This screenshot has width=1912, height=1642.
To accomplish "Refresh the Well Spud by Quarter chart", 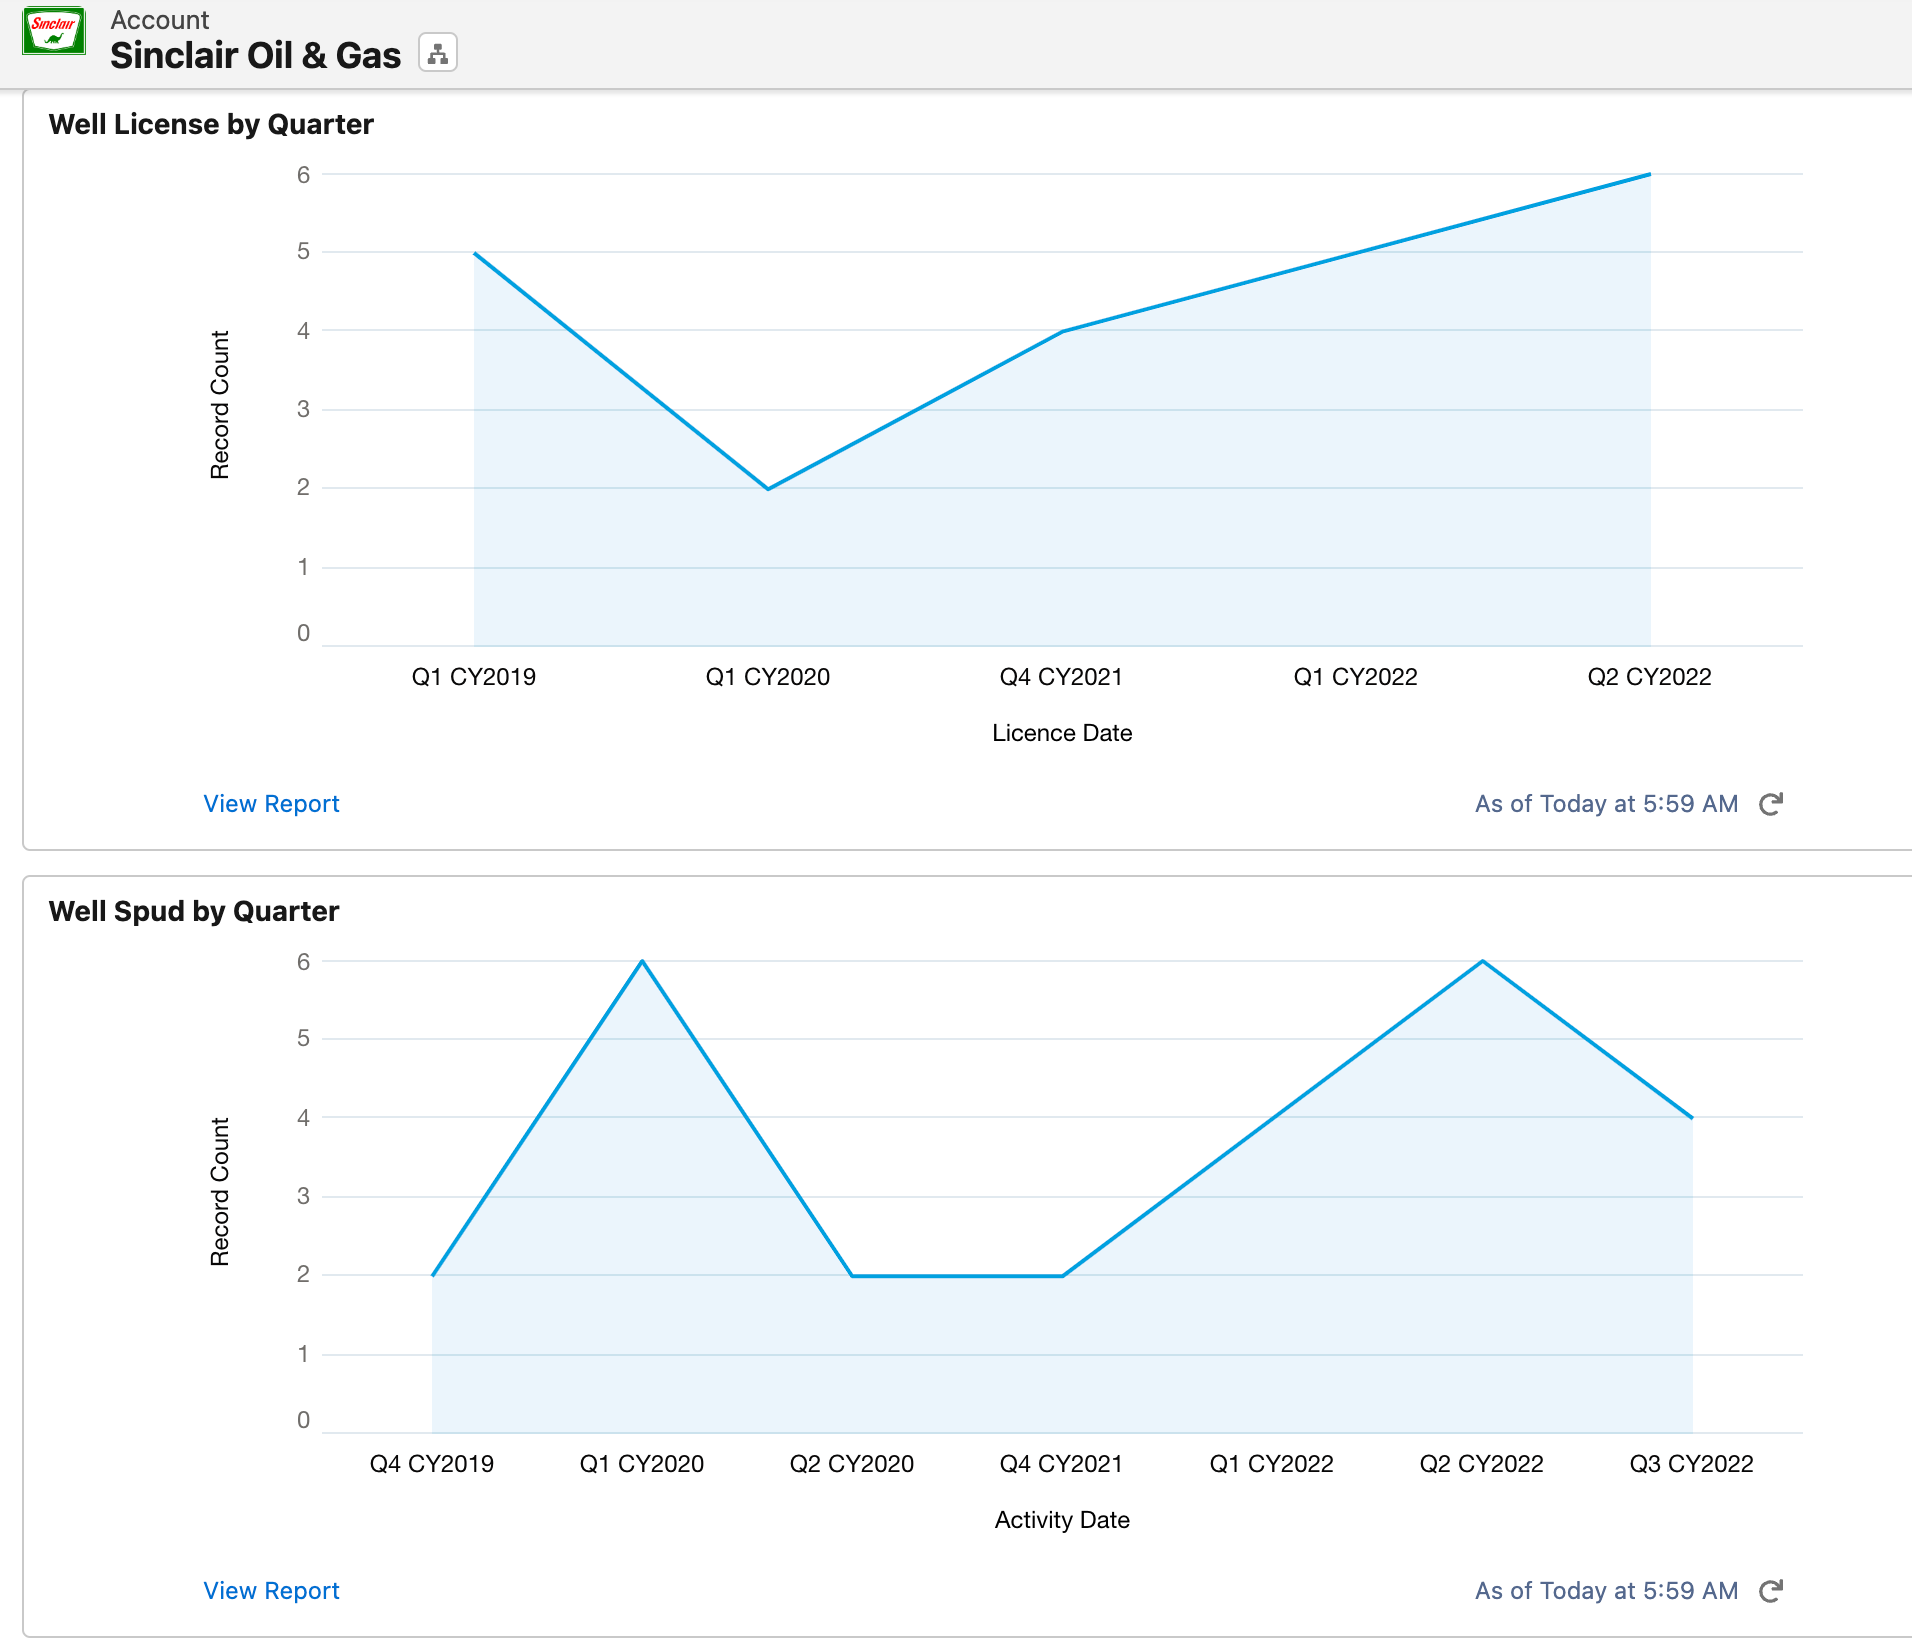I will pos(1770,1591).
